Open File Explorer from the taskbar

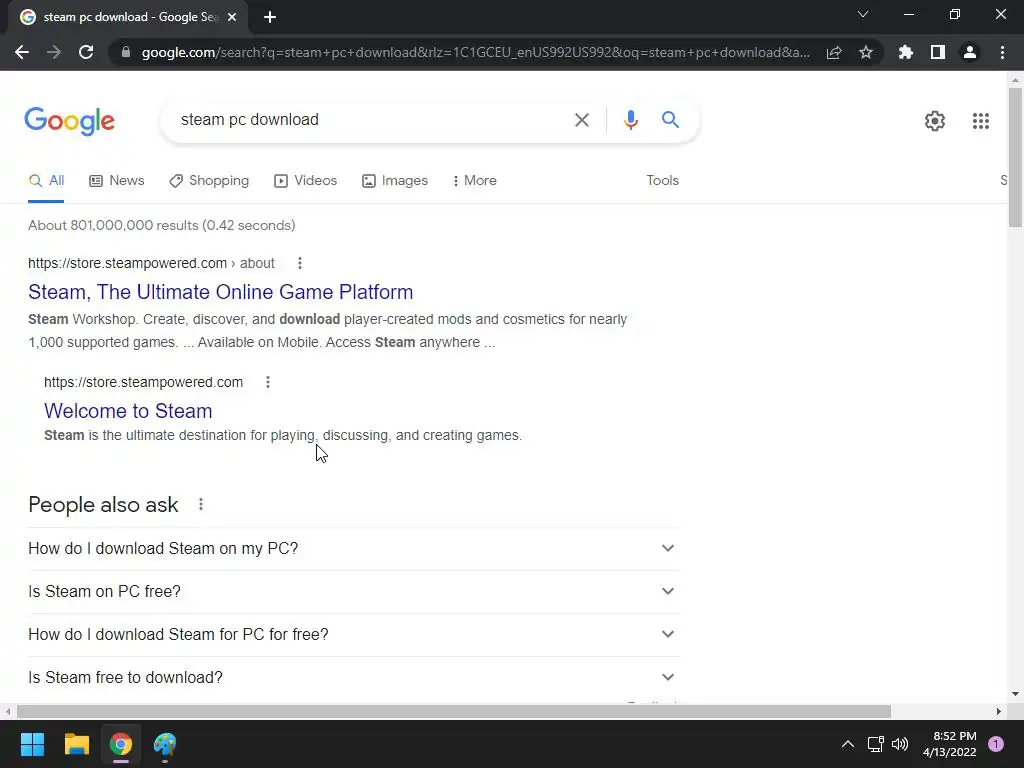click(x=76, y=744)
